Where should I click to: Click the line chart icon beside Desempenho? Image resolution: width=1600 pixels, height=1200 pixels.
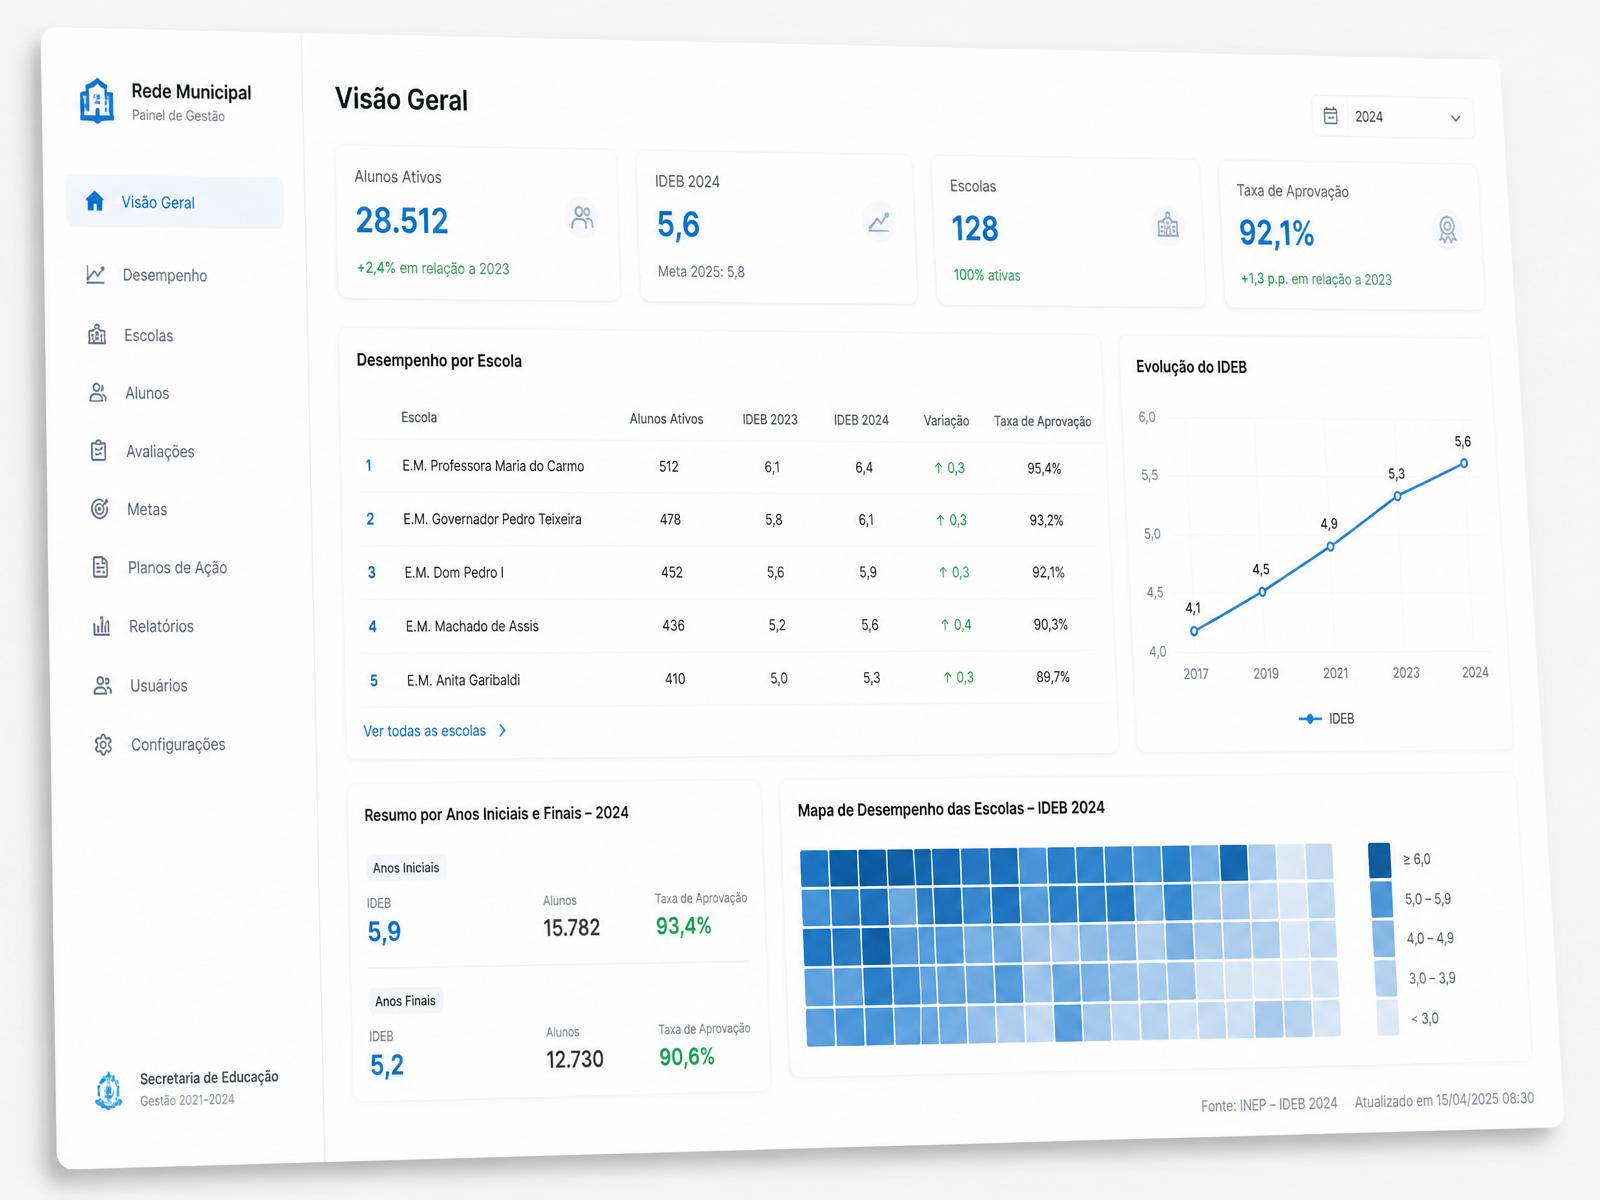(96, 274)
